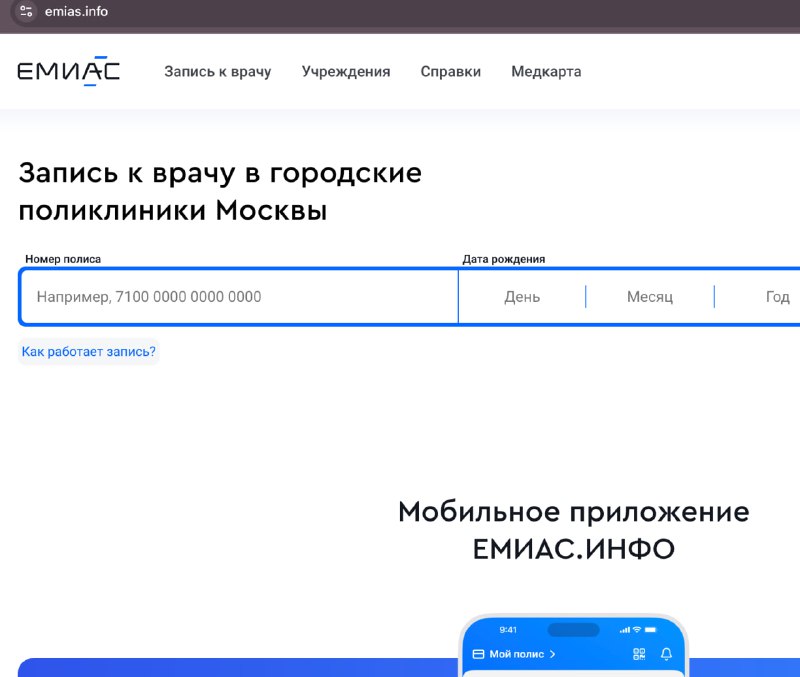Click the Номер полиса input field

pyautogui.click(x=240, y=296)
